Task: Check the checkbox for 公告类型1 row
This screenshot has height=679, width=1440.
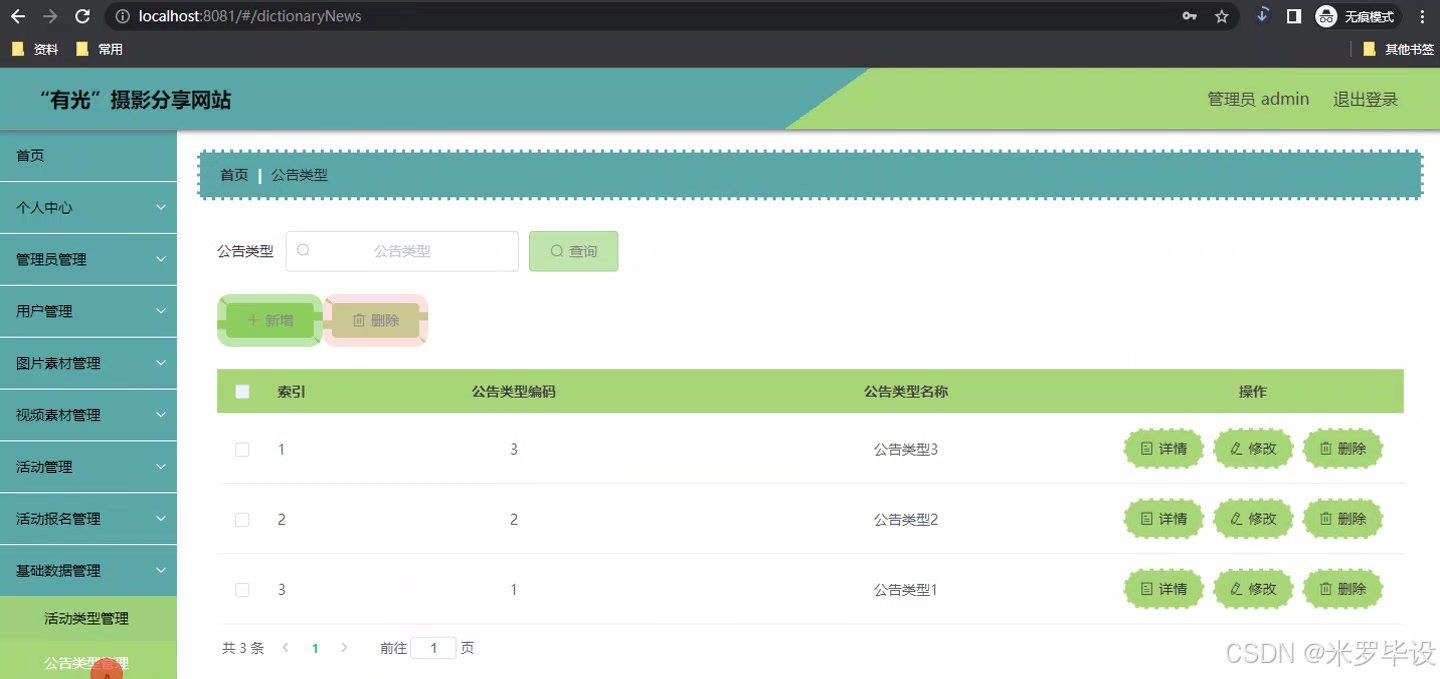Action: click(242, 590)
